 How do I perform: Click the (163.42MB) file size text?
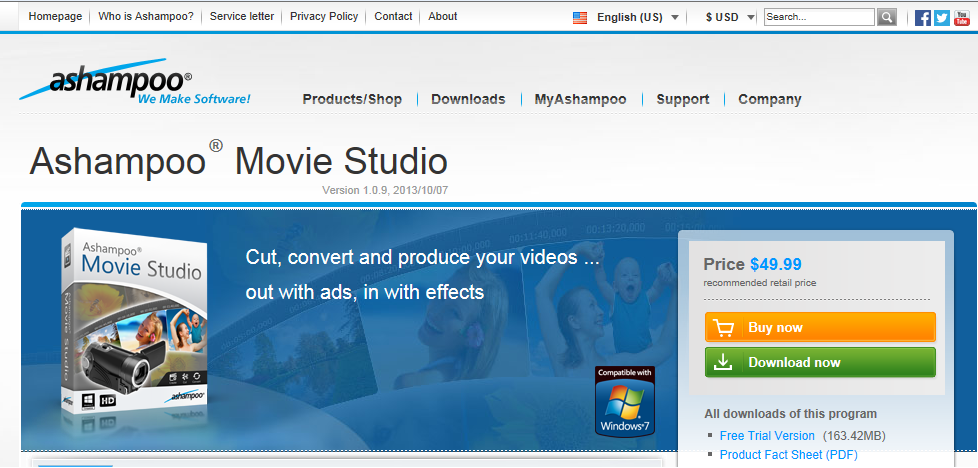854,436
